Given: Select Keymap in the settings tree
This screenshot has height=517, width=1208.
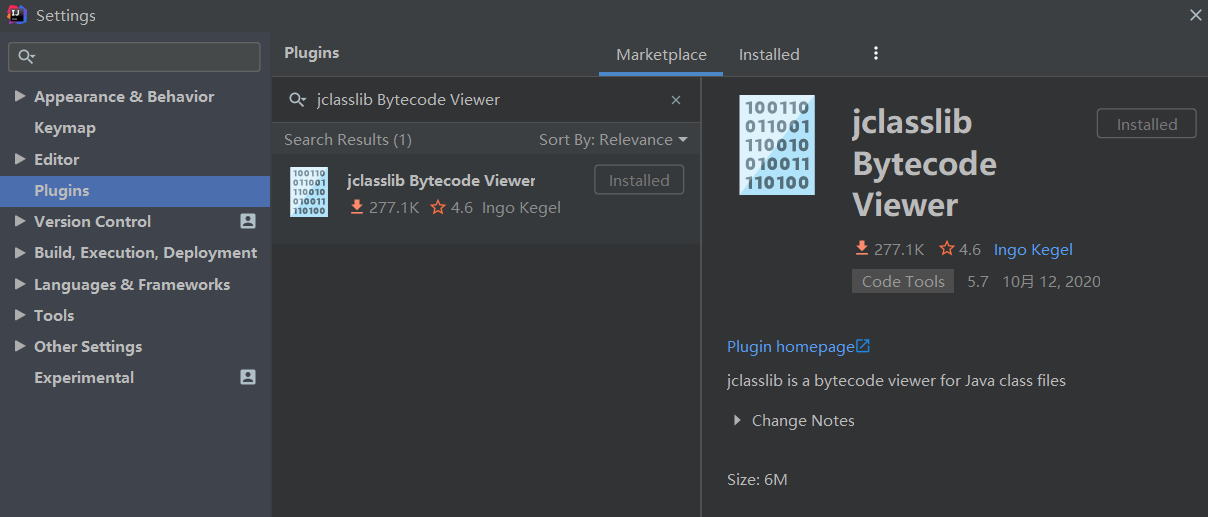Looking at the screenshot, I should (x=65, y=127).
